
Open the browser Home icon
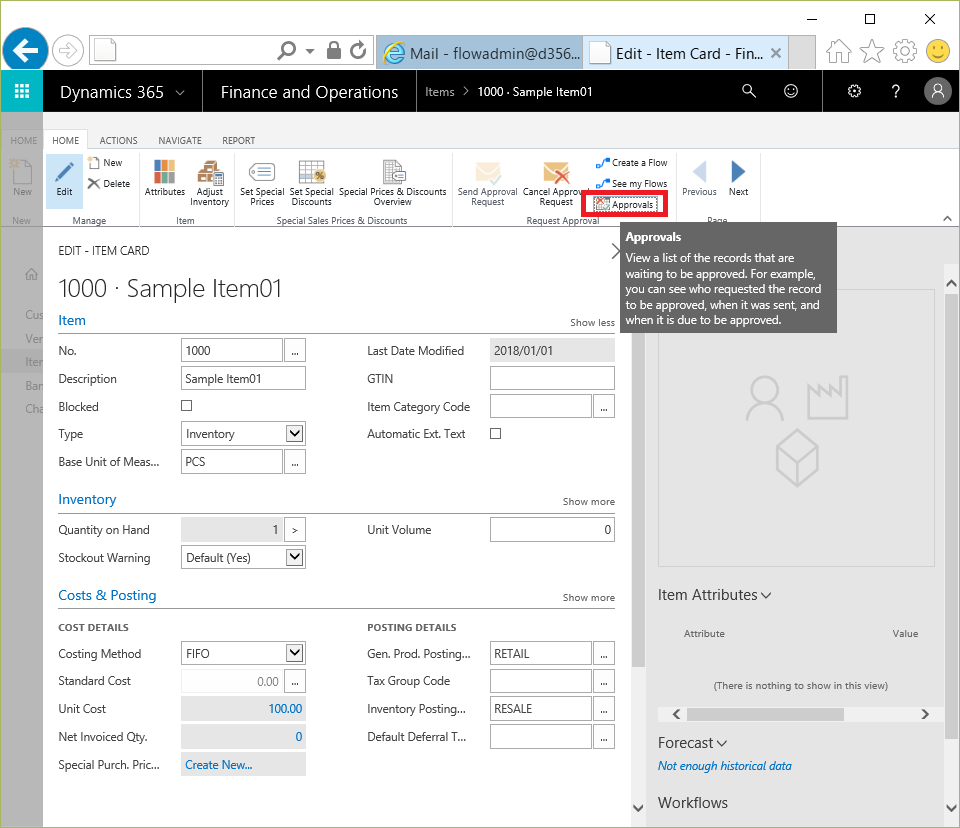838,51
